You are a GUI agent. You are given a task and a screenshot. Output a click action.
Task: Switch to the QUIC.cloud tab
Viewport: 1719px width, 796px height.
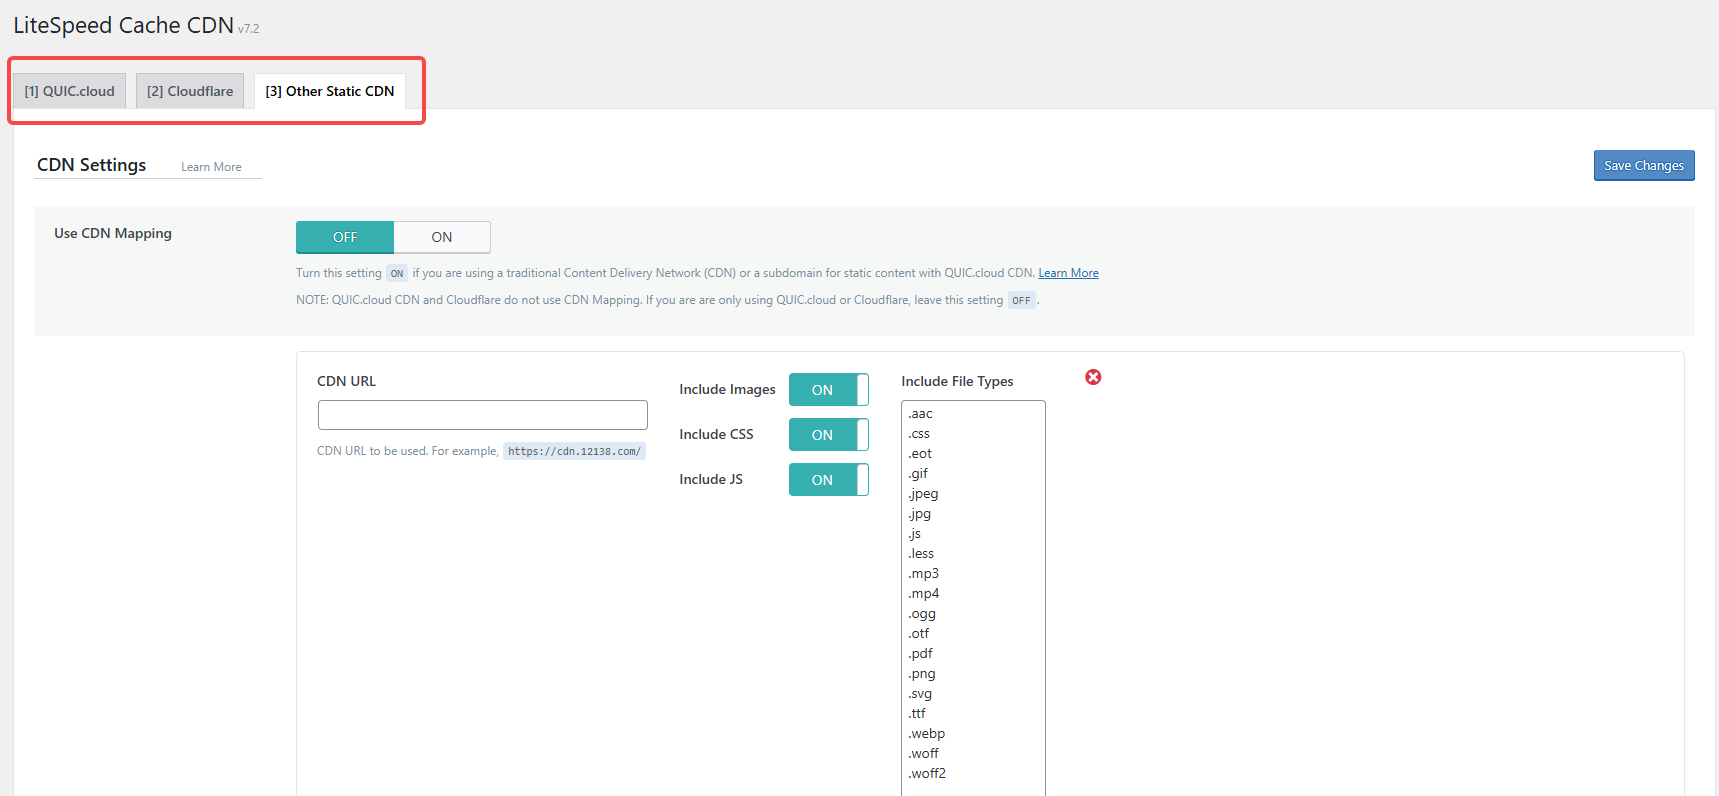coord(69,91)
